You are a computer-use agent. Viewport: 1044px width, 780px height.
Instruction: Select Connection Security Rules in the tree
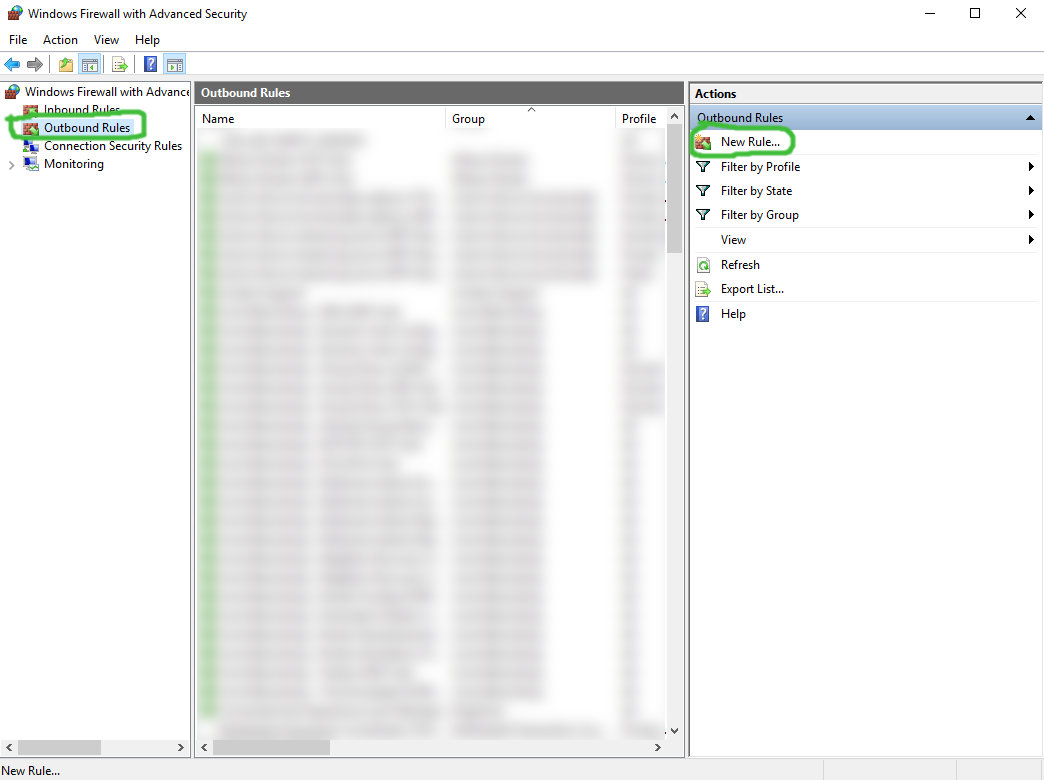pyautogui.click(x=113, y=146)
